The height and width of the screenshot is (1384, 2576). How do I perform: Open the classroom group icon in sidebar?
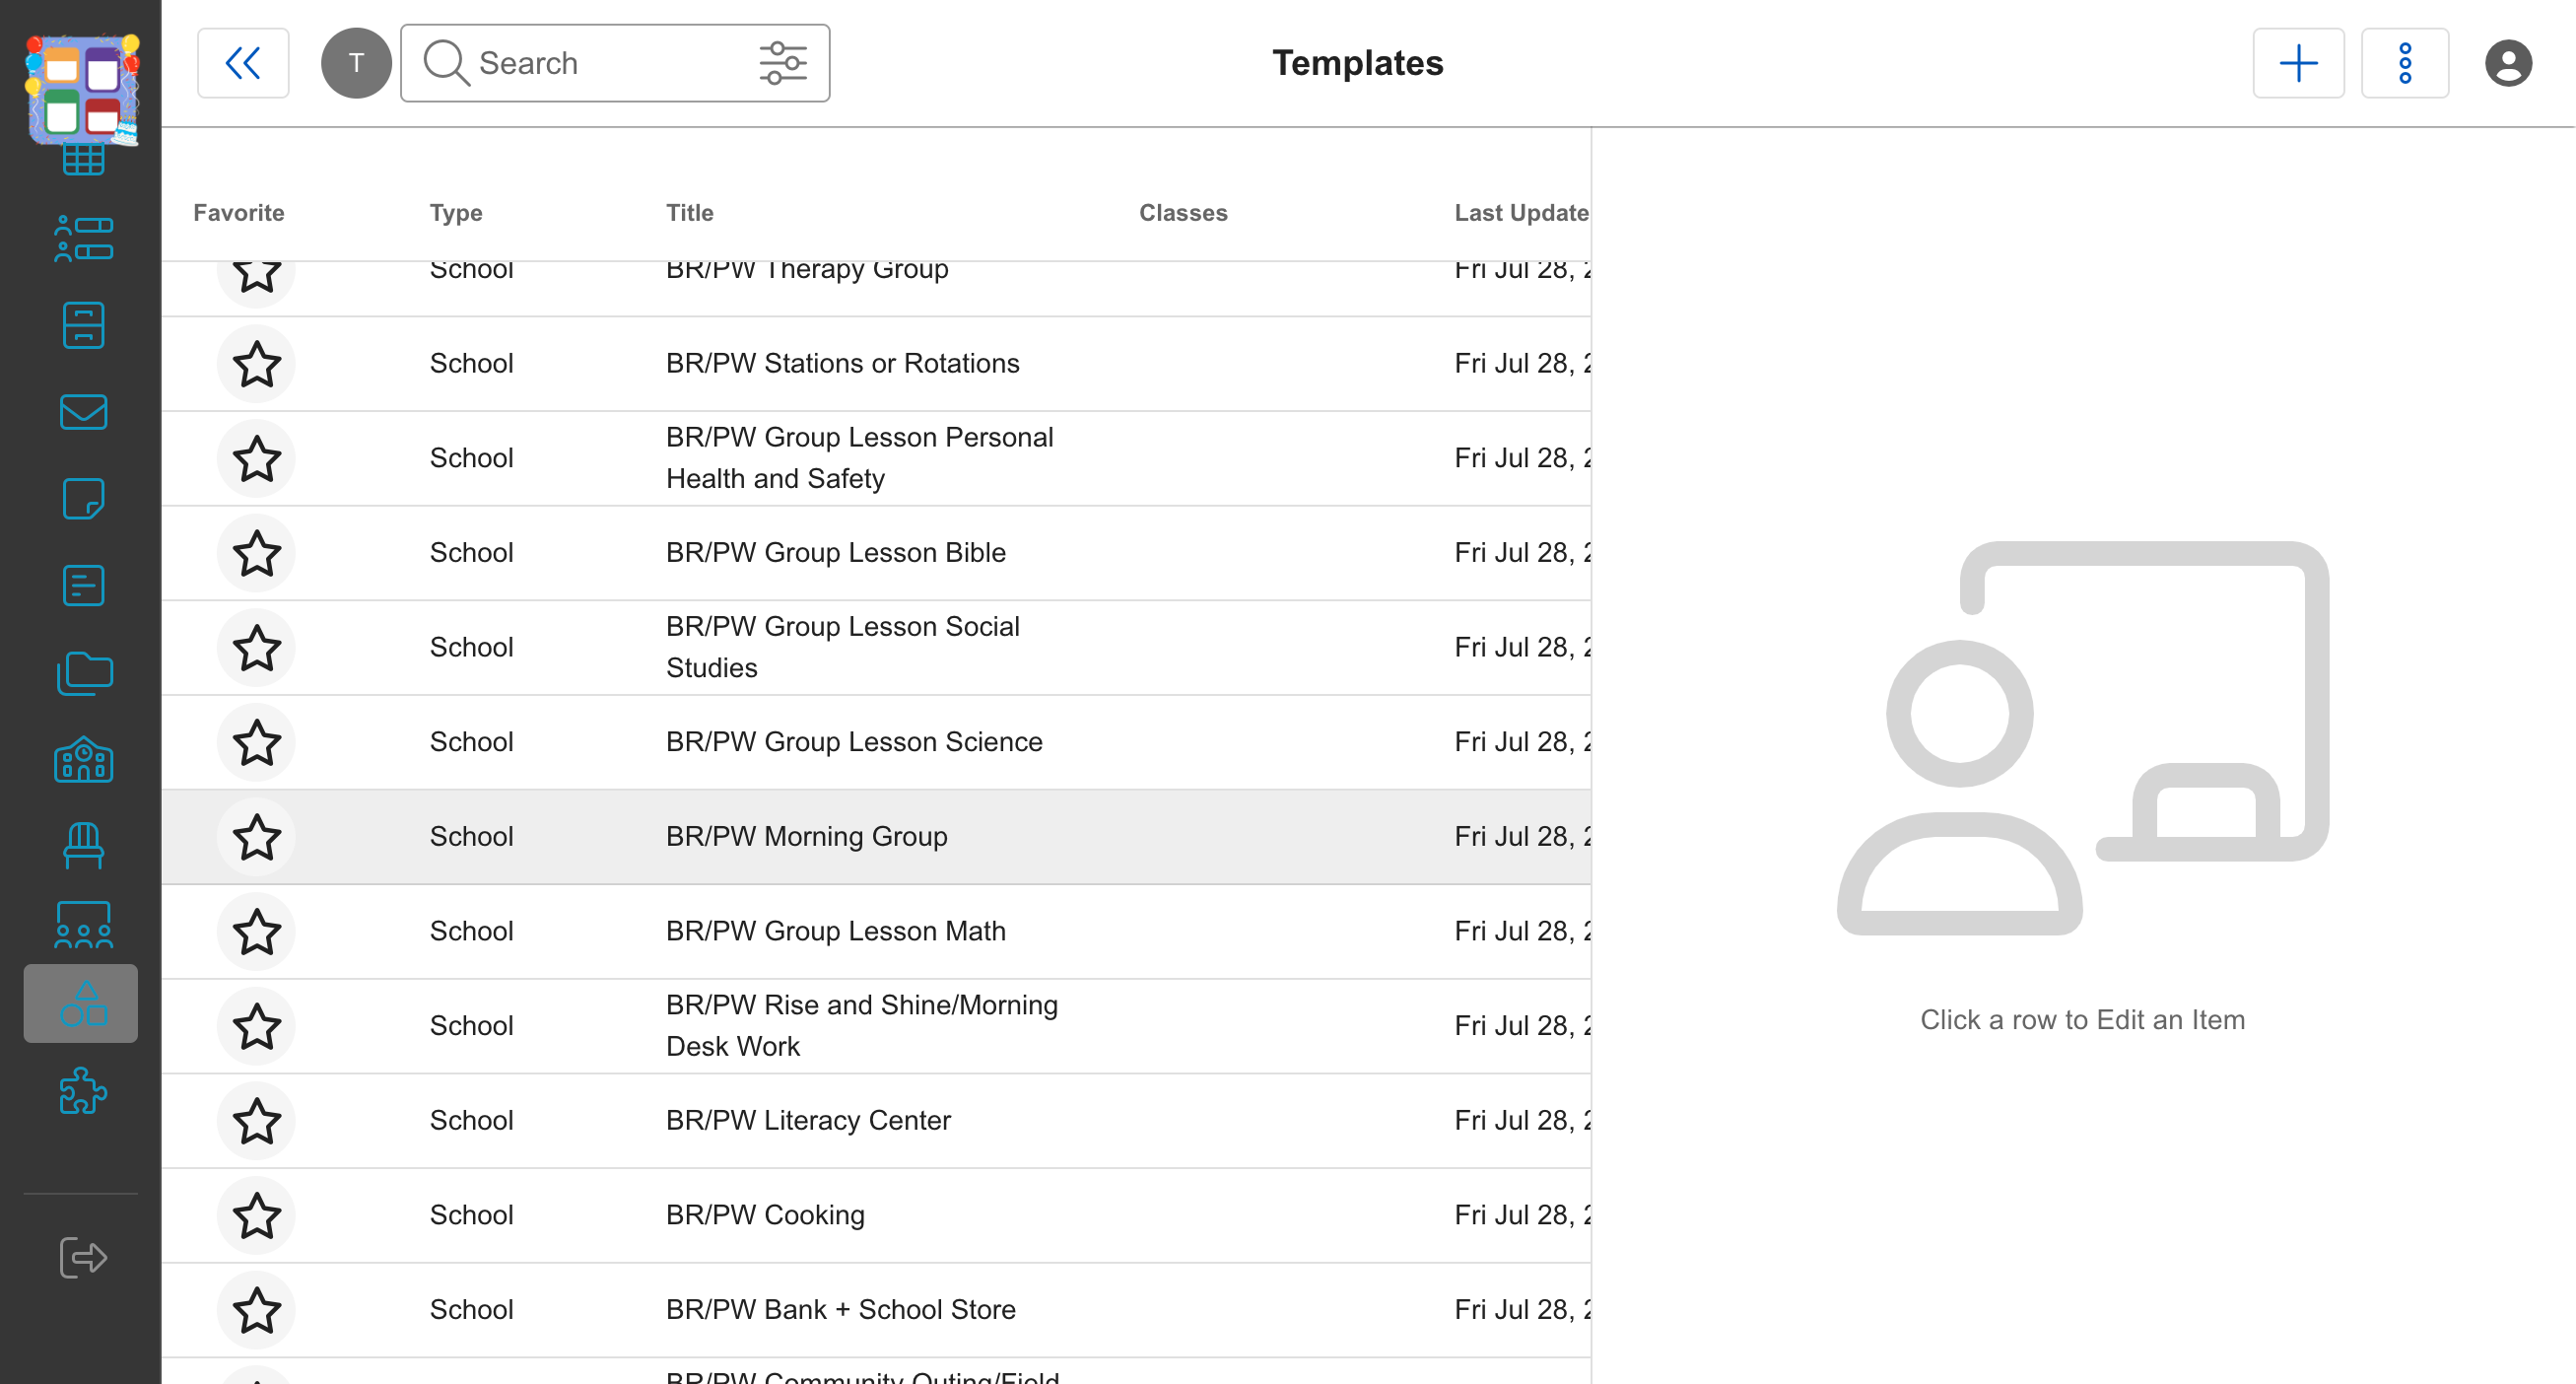(x=83, y=925)
